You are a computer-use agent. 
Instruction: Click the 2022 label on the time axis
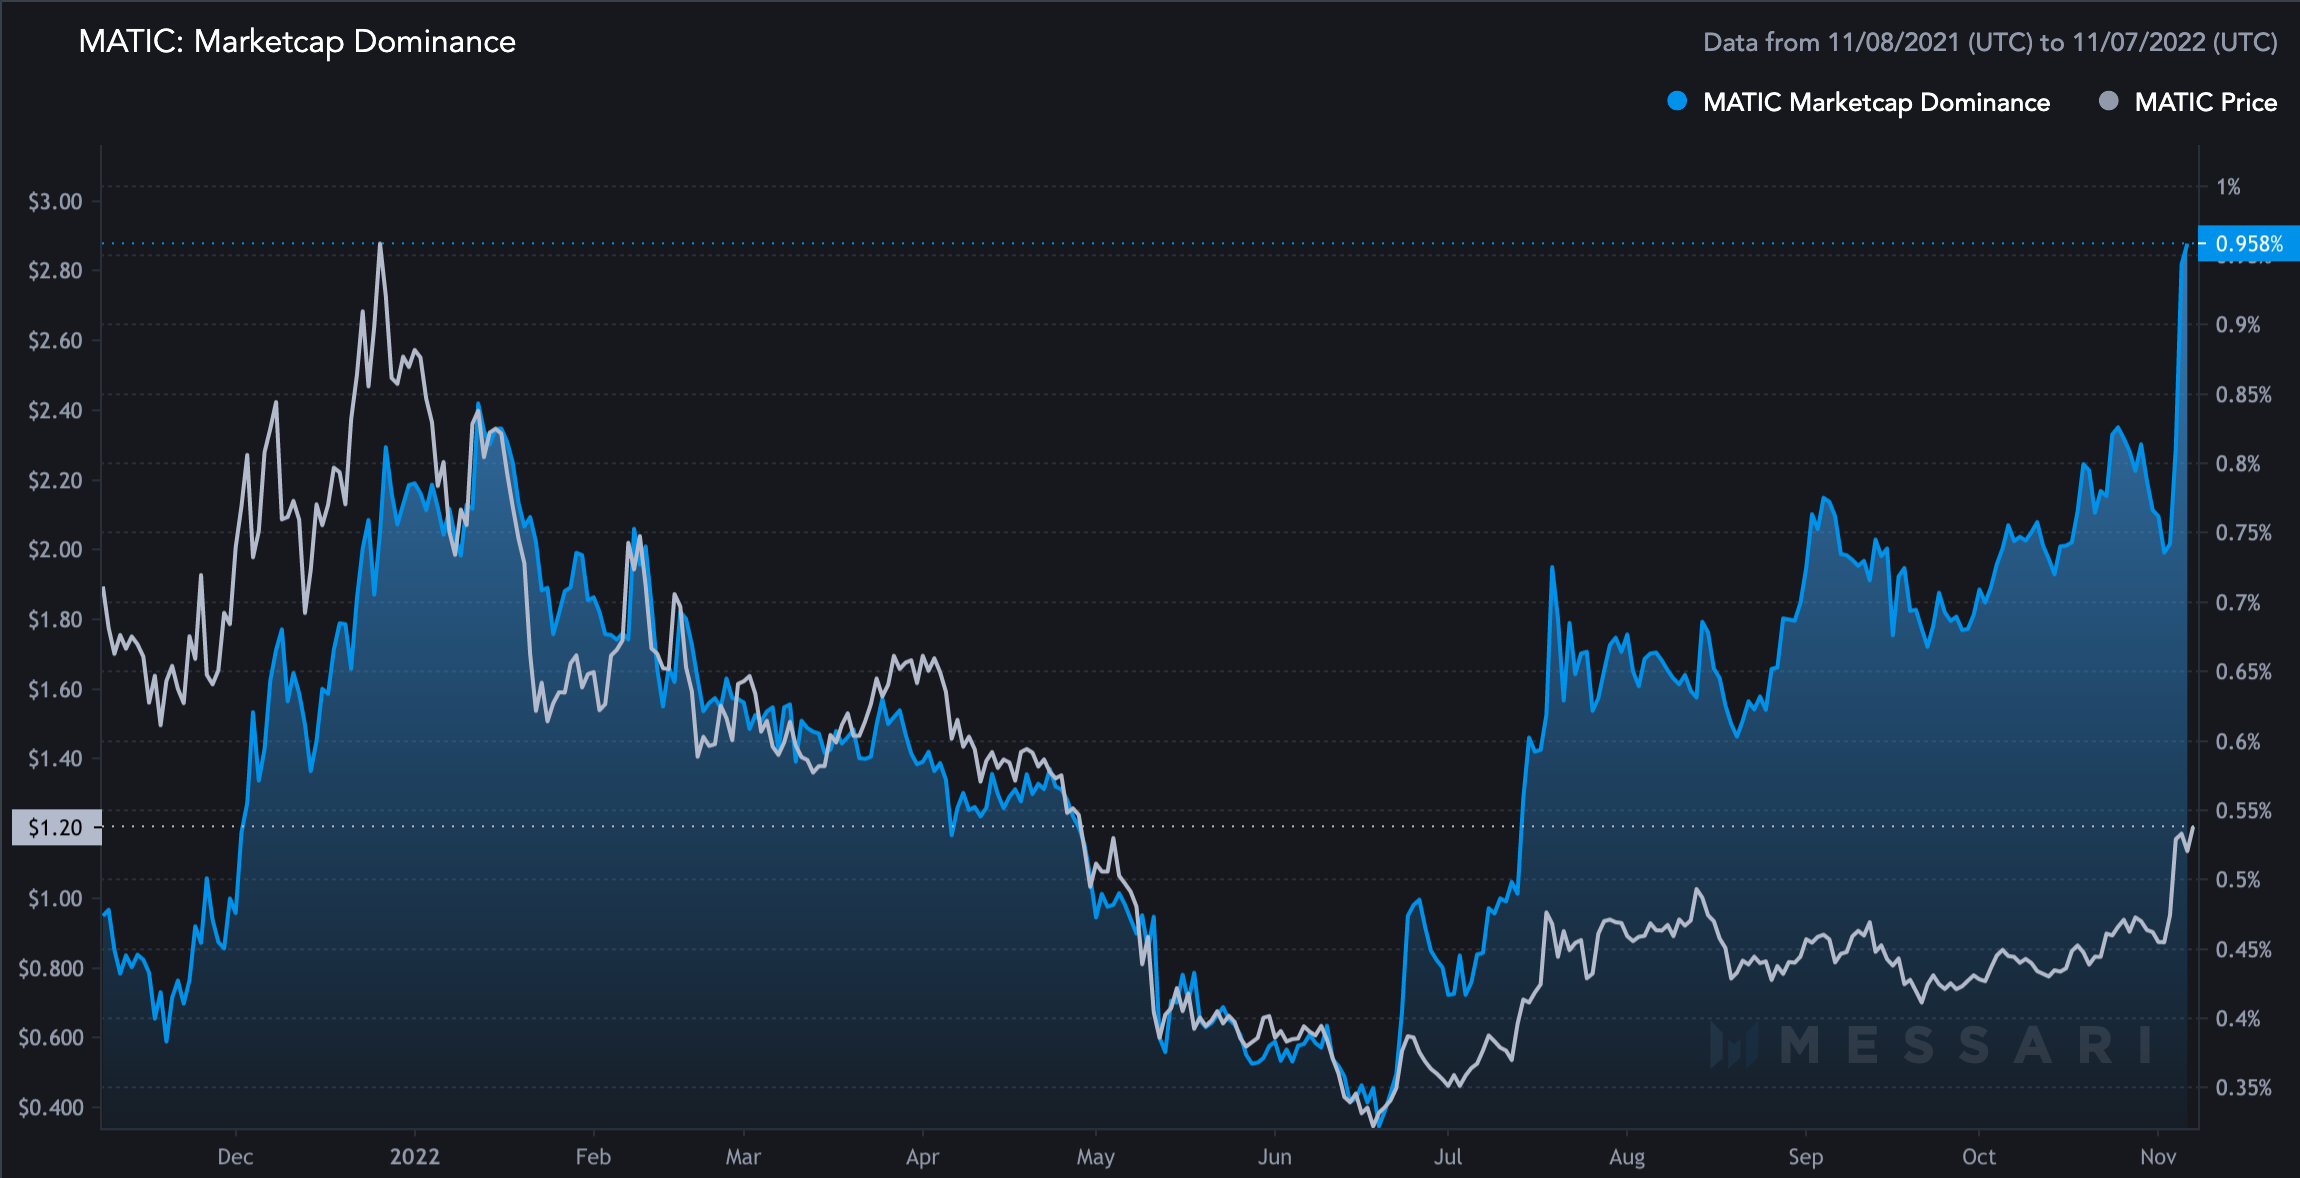click(414, 1157)
